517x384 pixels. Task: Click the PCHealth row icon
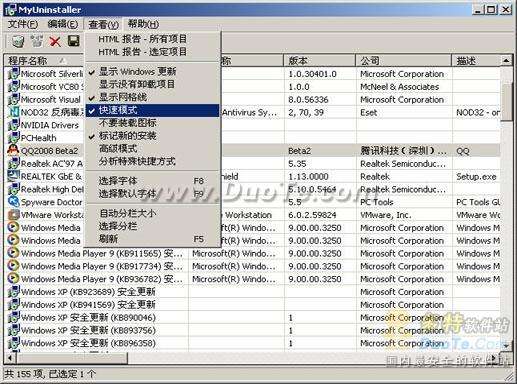(13, 138)
